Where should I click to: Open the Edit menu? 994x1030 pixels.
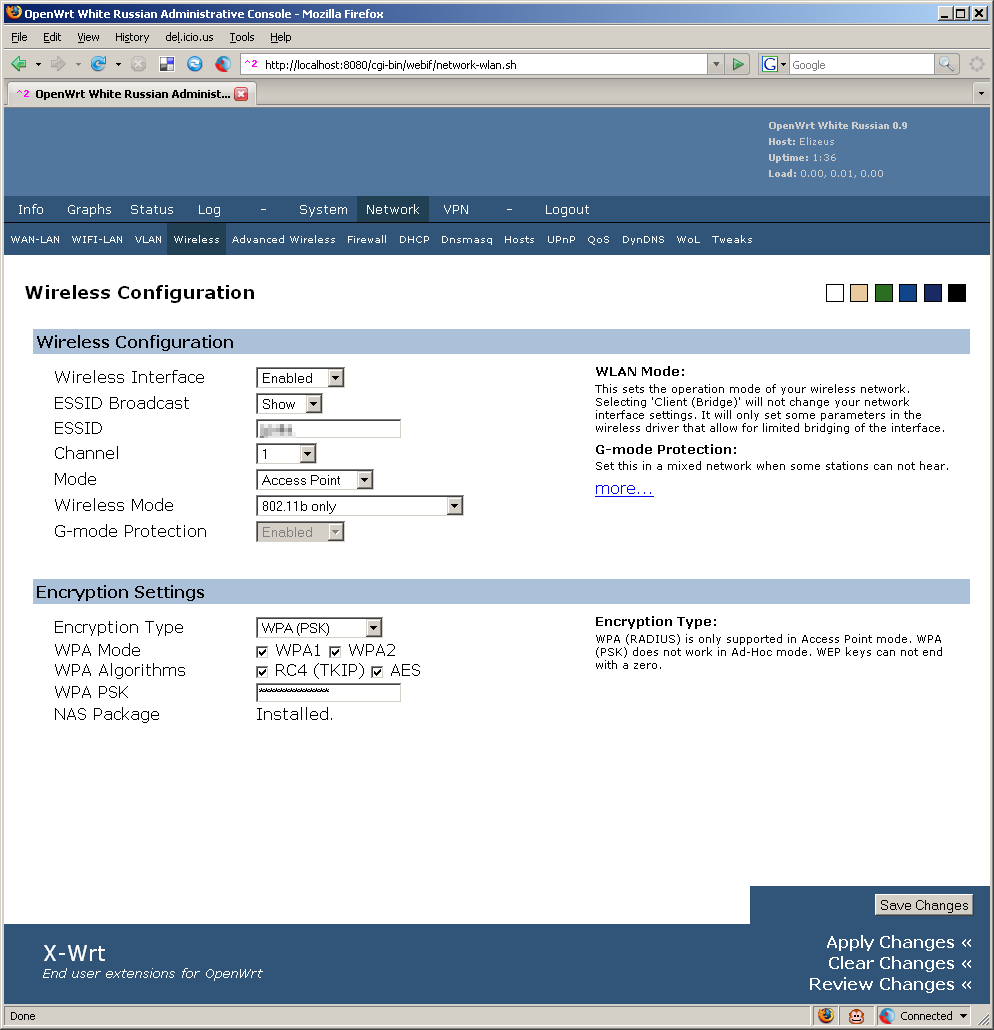[x=52, y=37]
